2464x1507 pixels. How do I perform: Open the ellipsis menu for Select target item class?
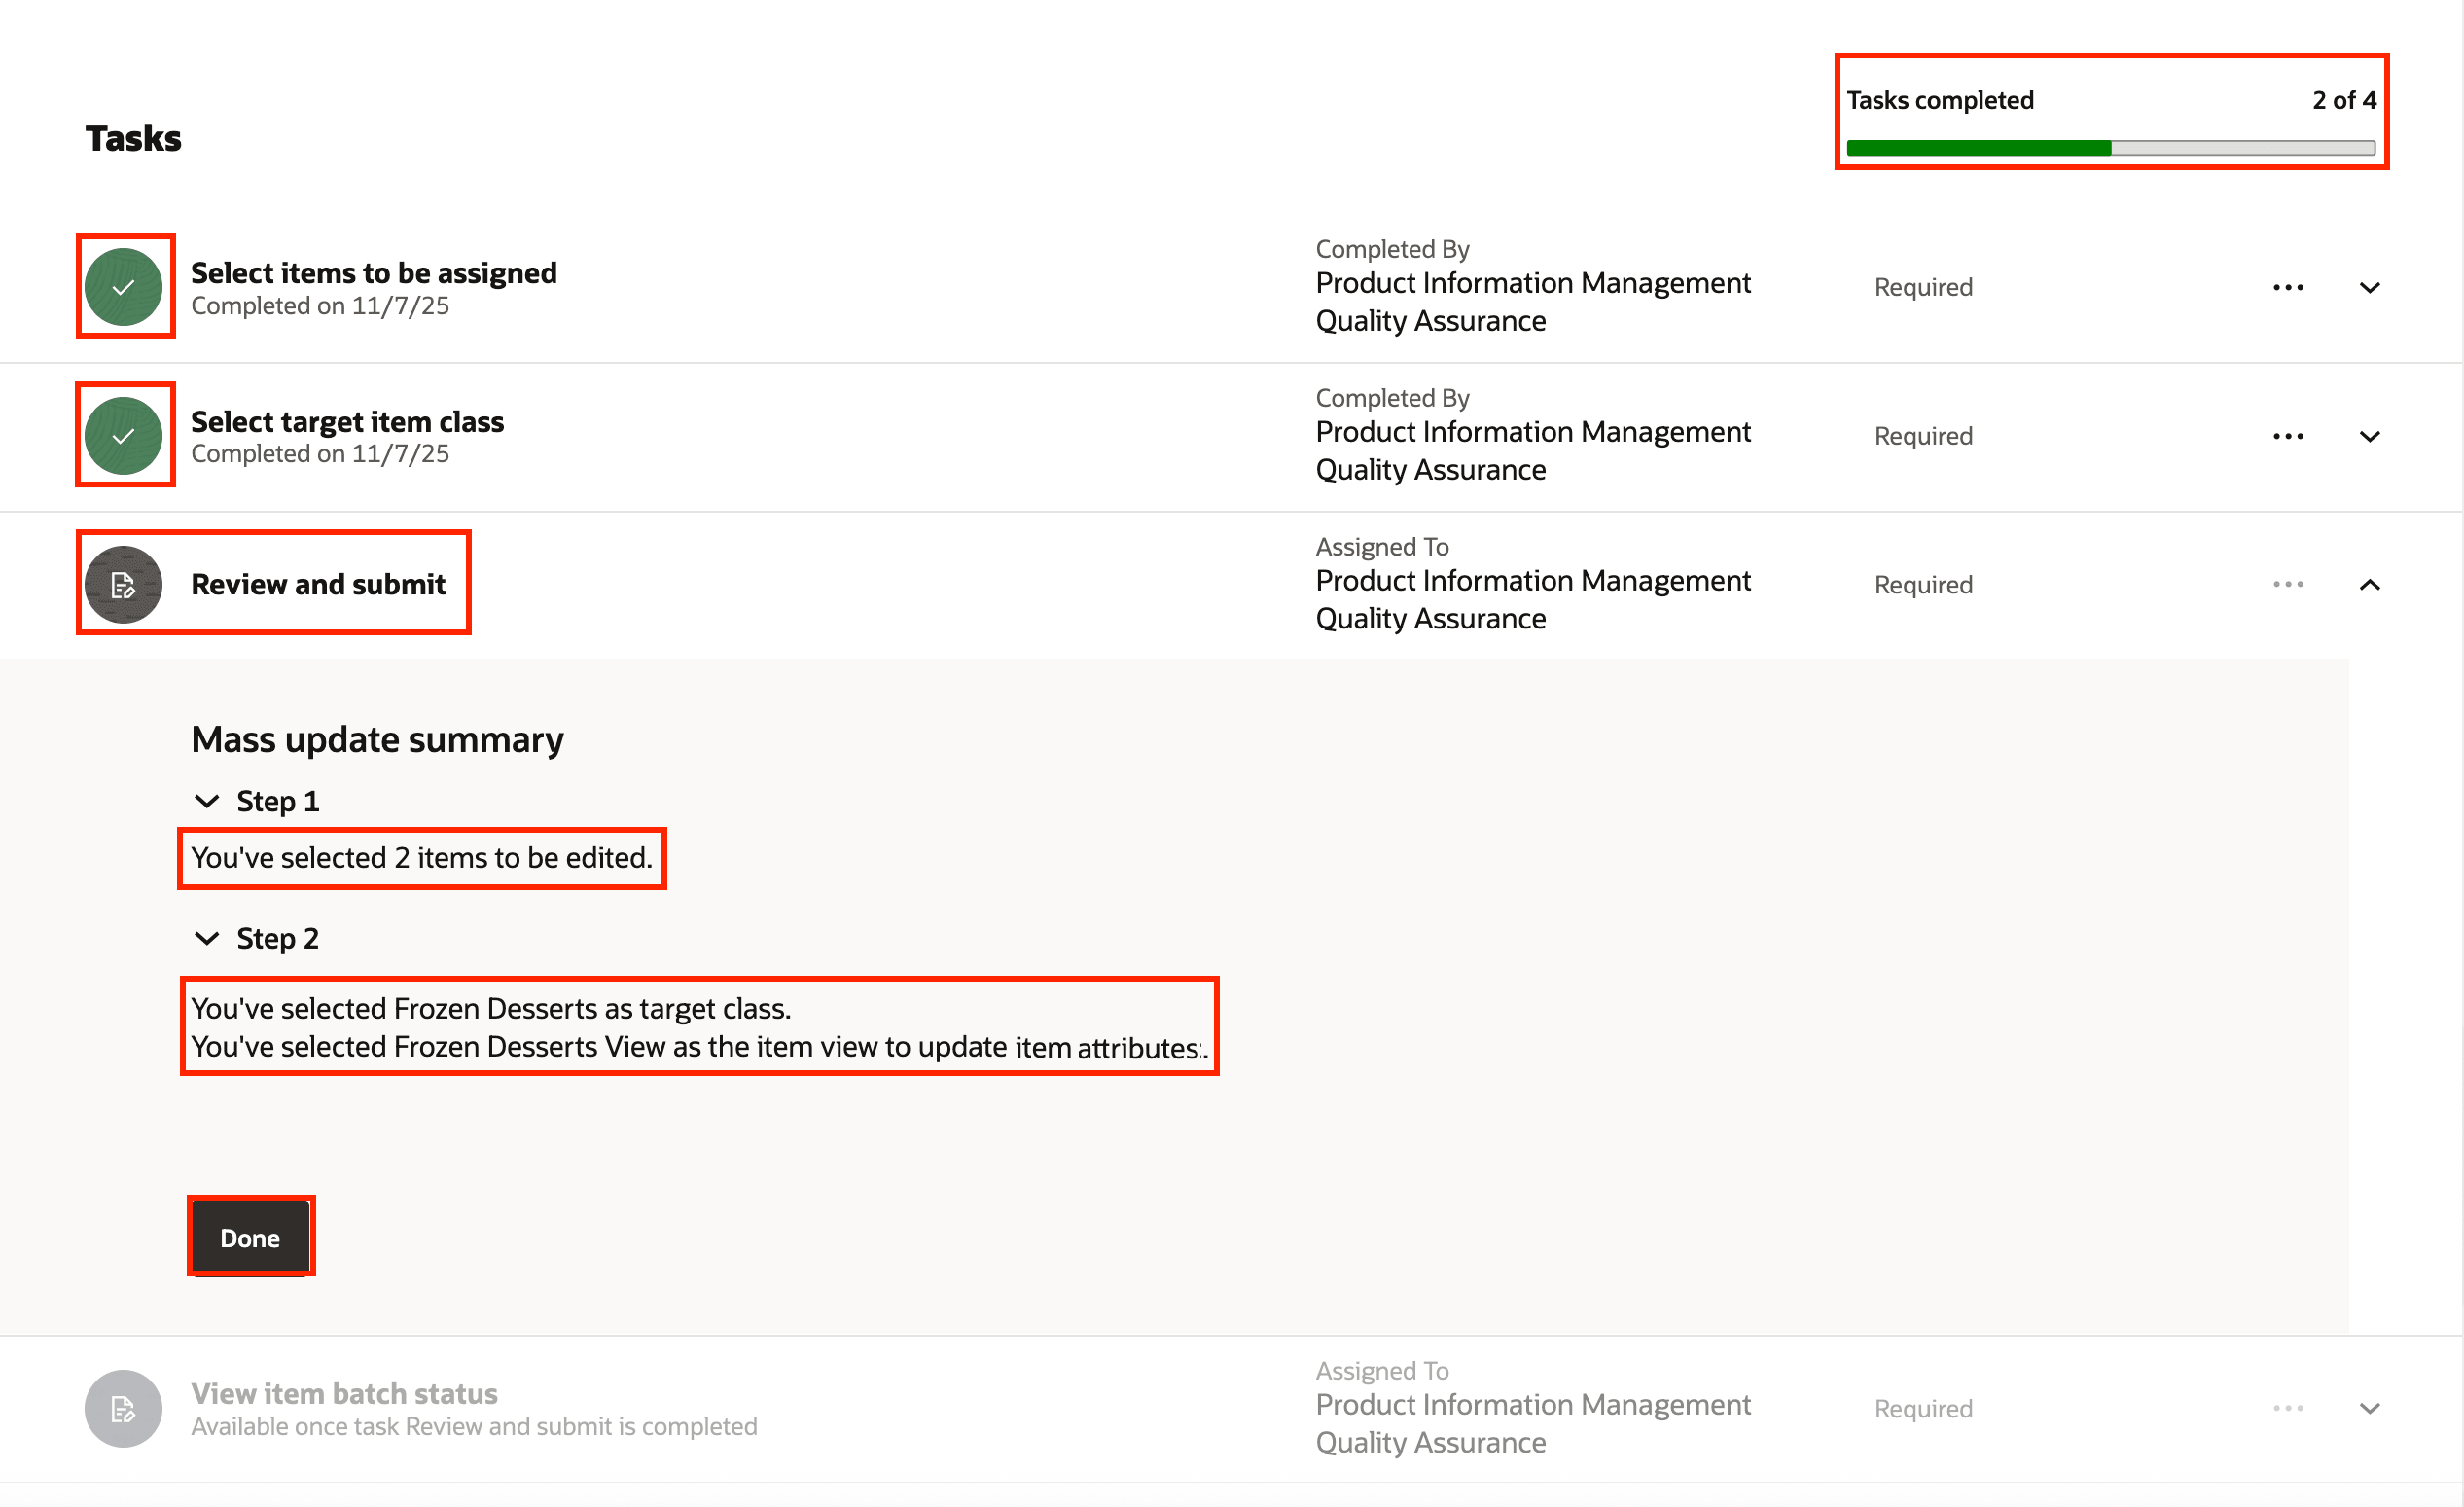pyautogui.click(x=2287, y=435)
